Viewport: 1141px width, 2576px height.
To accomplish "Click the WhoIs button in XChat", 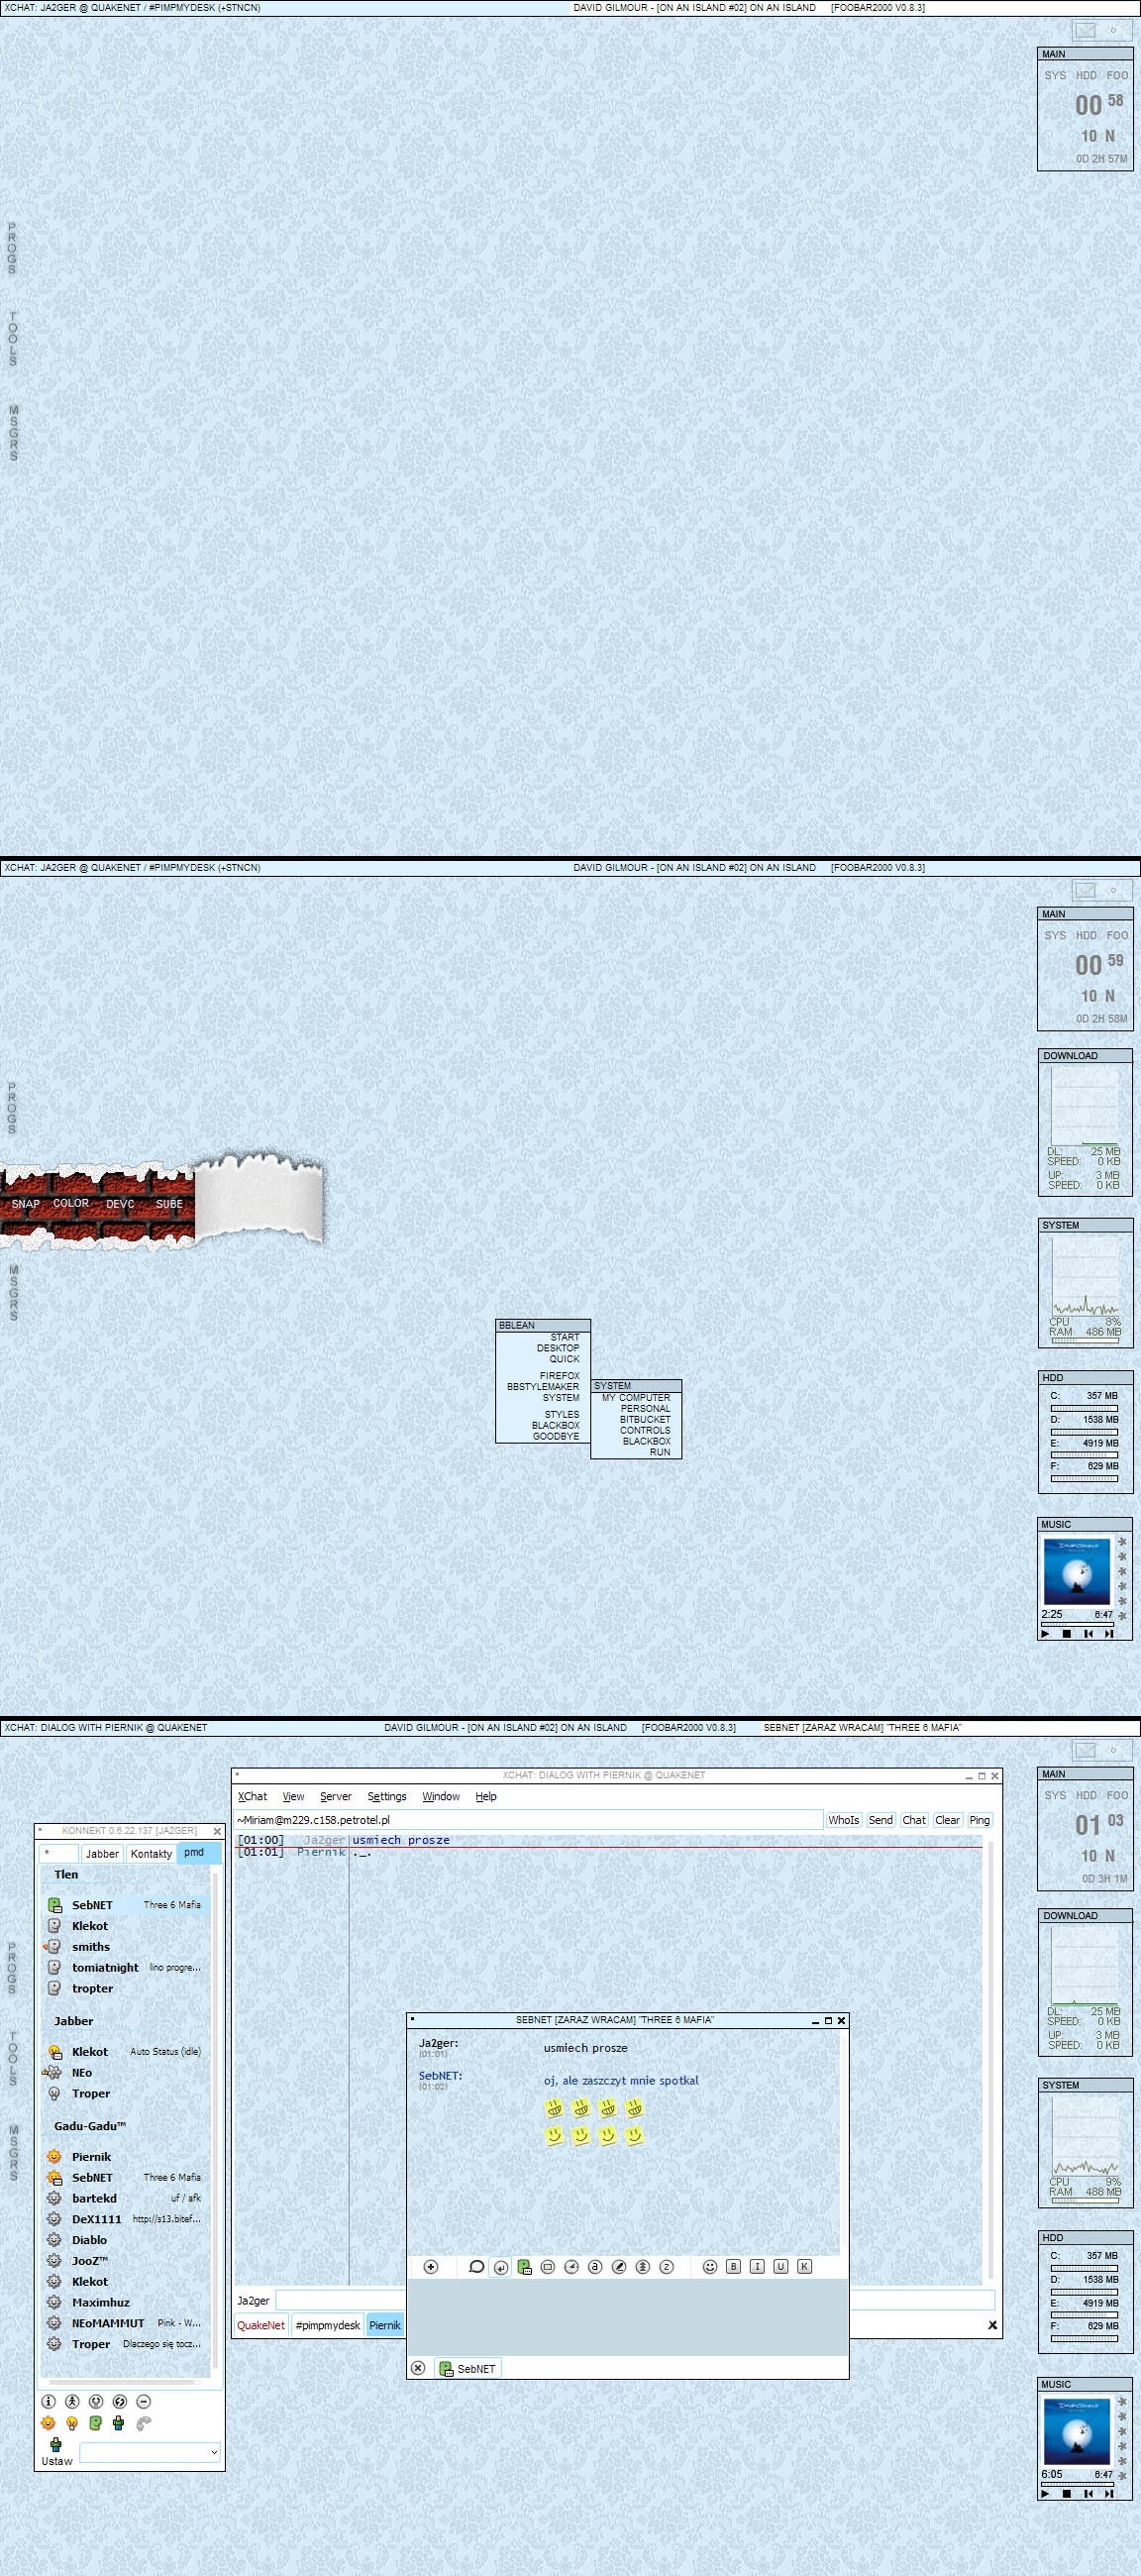I will (x=843, y=1820).
